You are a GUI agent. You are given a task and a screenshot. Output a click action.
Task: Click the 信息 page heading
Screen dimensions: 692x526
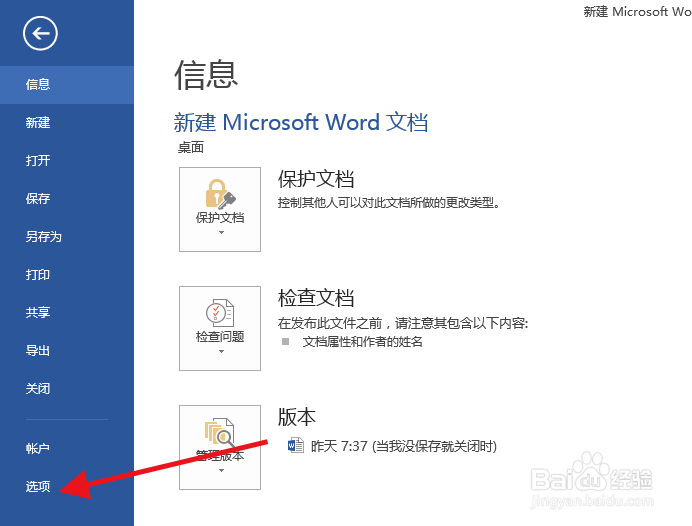[206, 75]
